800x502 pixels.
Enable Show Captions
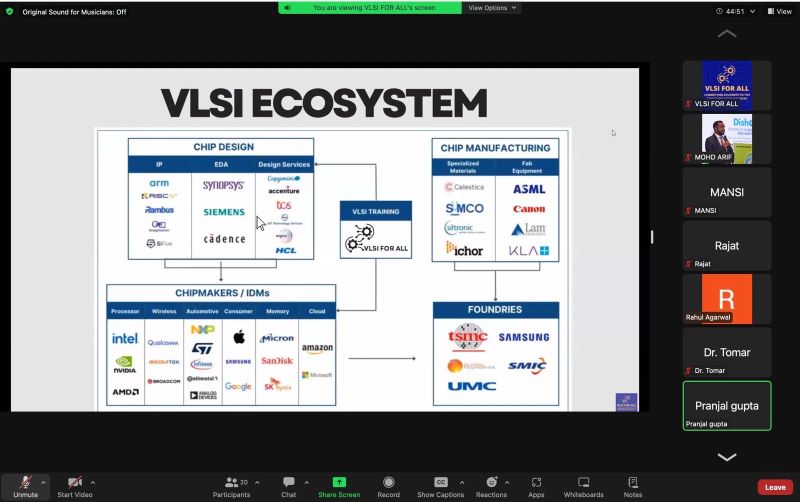(440, 487)
